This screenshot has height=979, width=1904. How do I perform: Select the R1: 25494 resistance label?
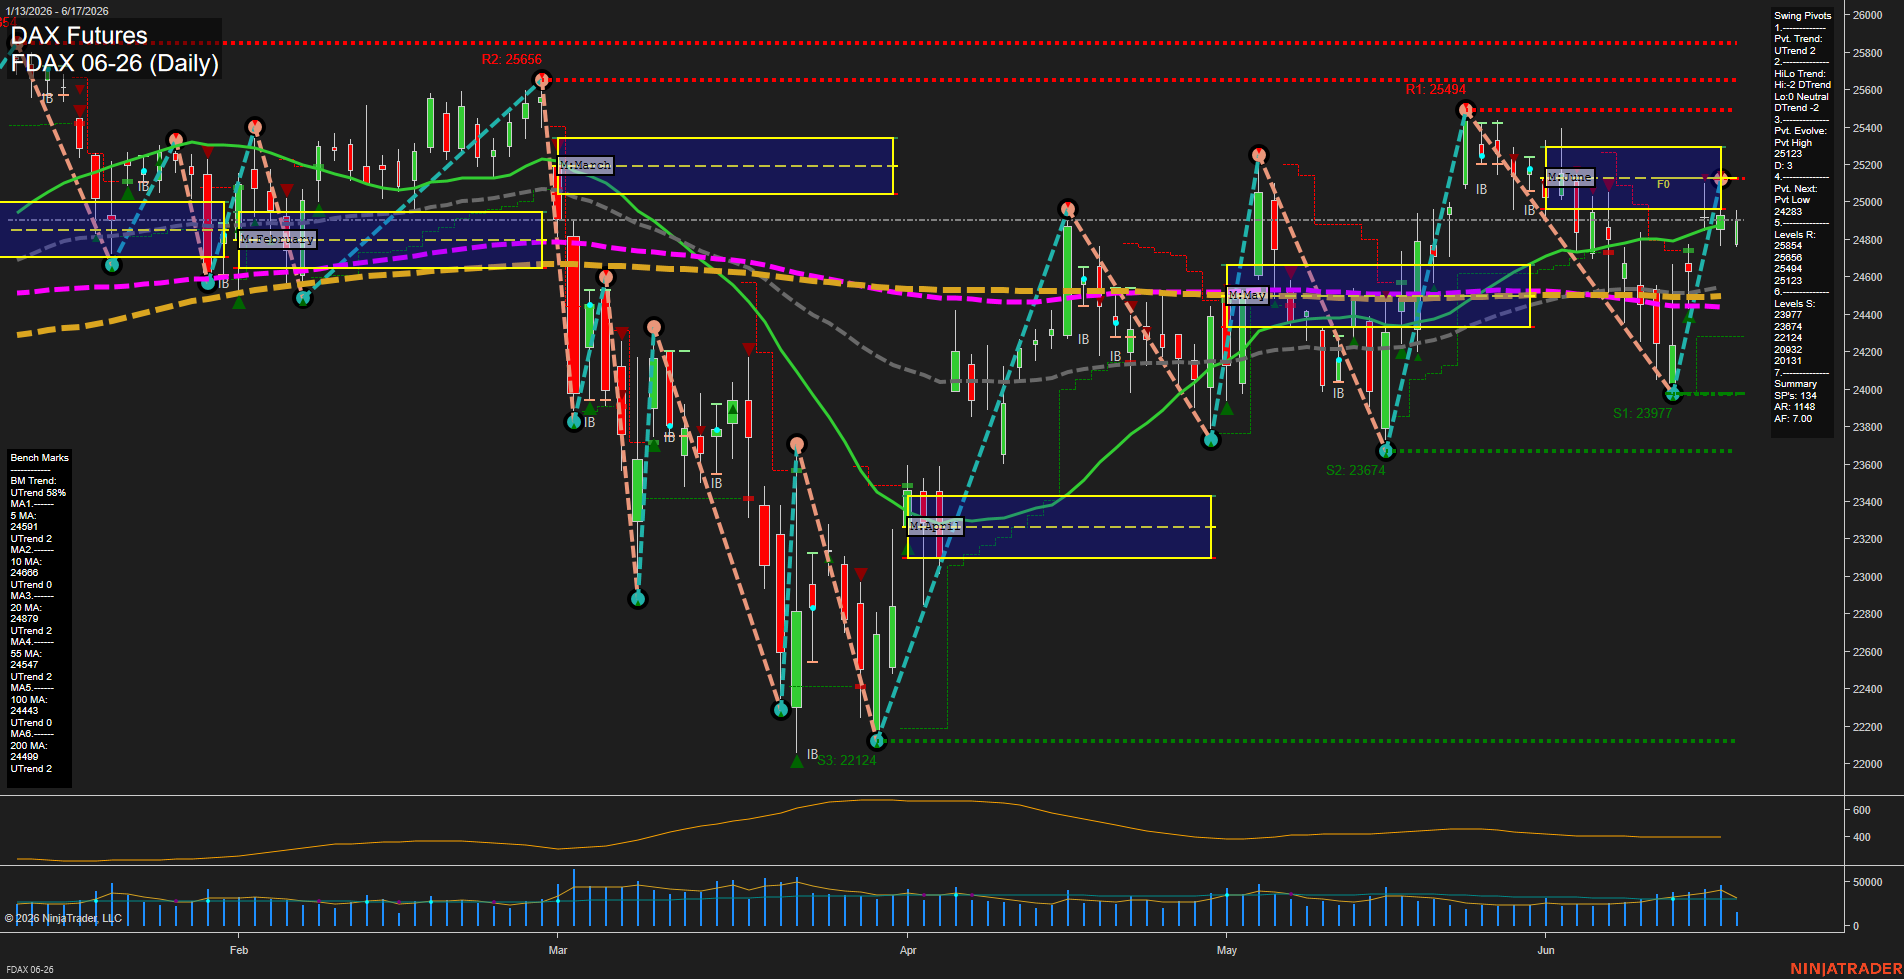[1436, 89]
